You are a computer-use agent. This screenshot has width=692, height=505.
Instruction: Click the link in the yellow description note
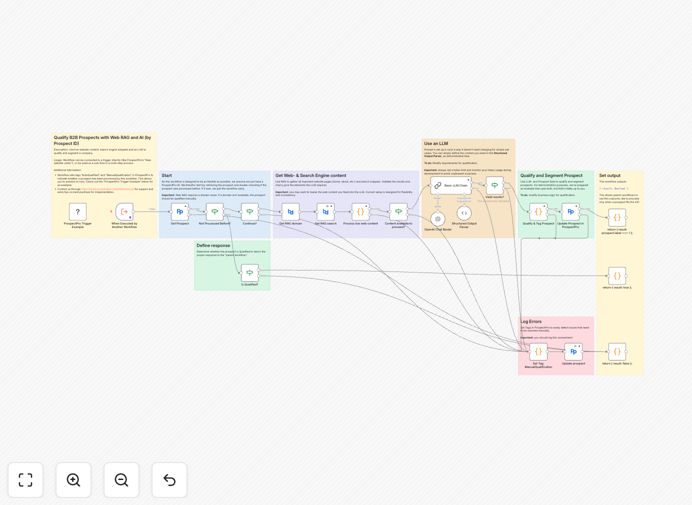pos(107,189)
